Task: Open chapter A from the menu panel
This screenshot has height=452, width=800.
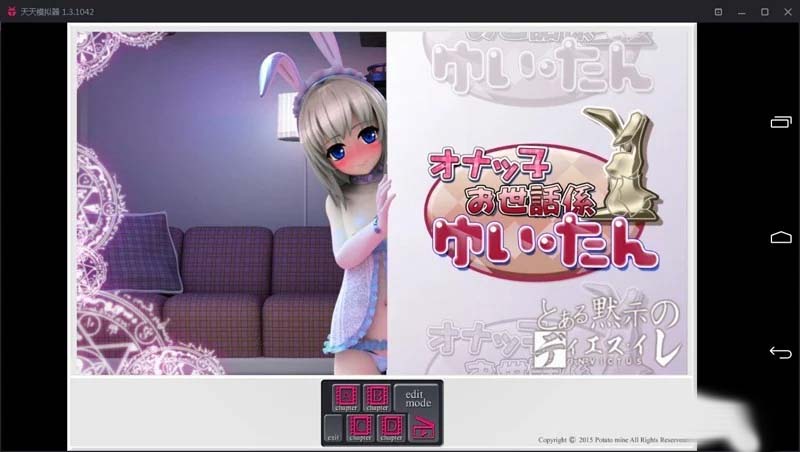Action: 345,397
